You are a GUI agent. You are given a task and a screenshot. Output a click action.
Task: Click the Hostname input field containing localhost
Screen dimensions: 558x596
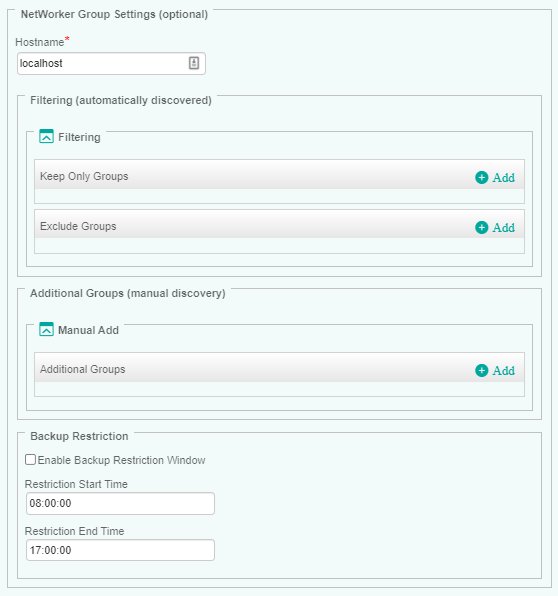111,63
